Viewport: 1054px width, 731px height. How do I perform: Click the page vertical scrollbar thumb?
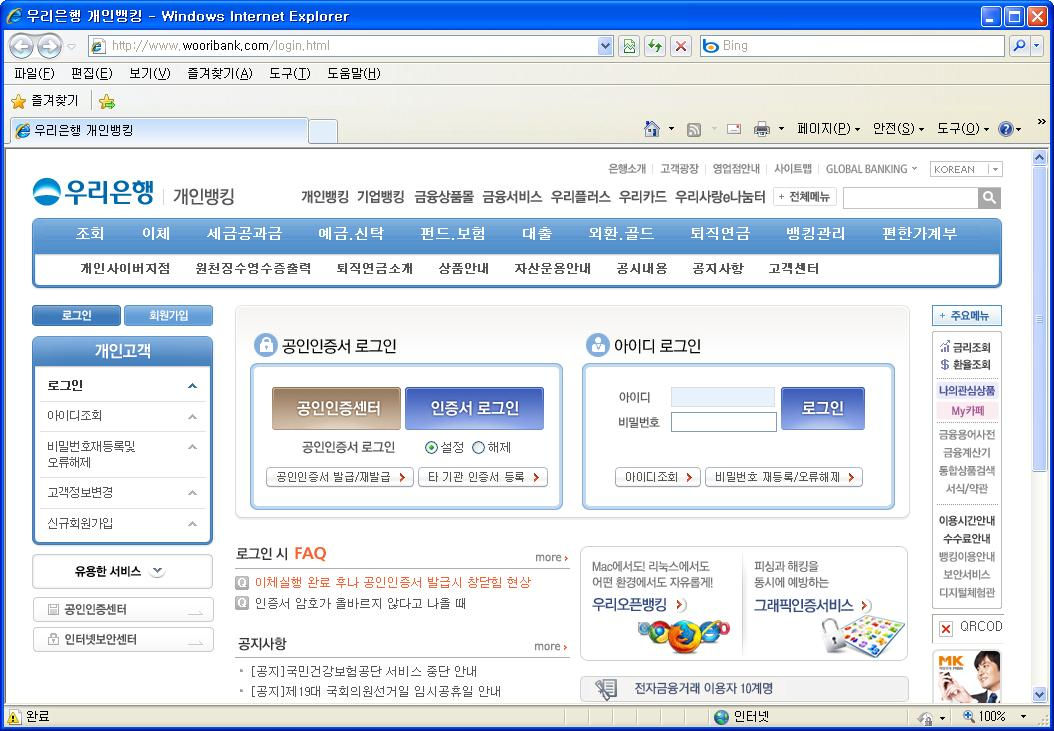(1039, 319)
